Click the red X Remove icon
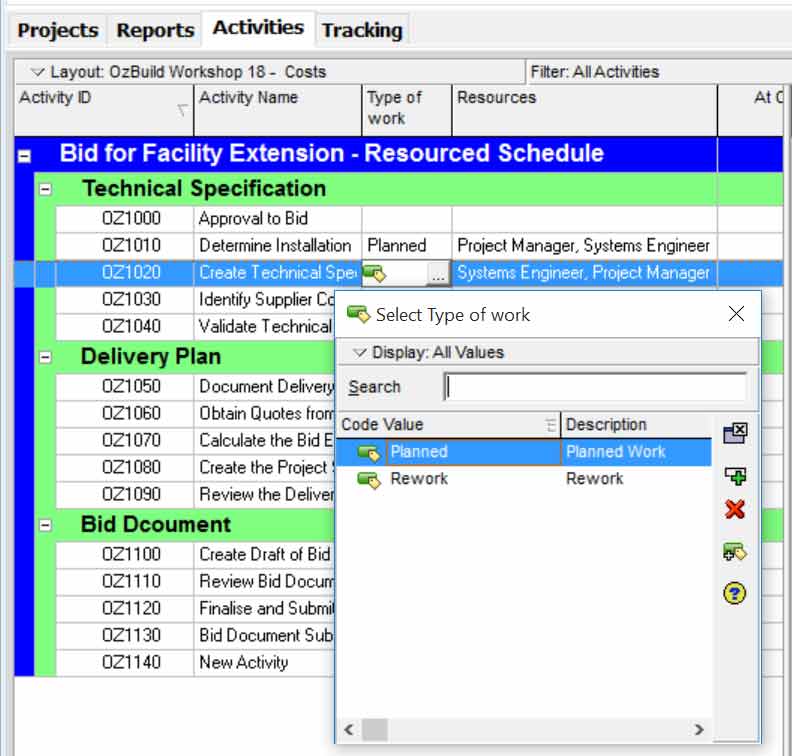792x756 pixels. coord(735,510)
